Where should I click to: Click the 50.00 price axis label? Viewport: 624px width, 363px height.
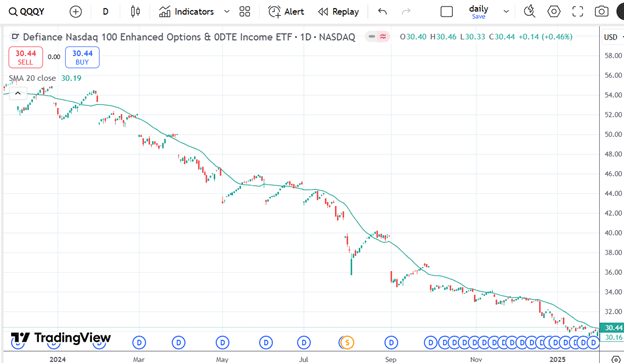(613, 134)
